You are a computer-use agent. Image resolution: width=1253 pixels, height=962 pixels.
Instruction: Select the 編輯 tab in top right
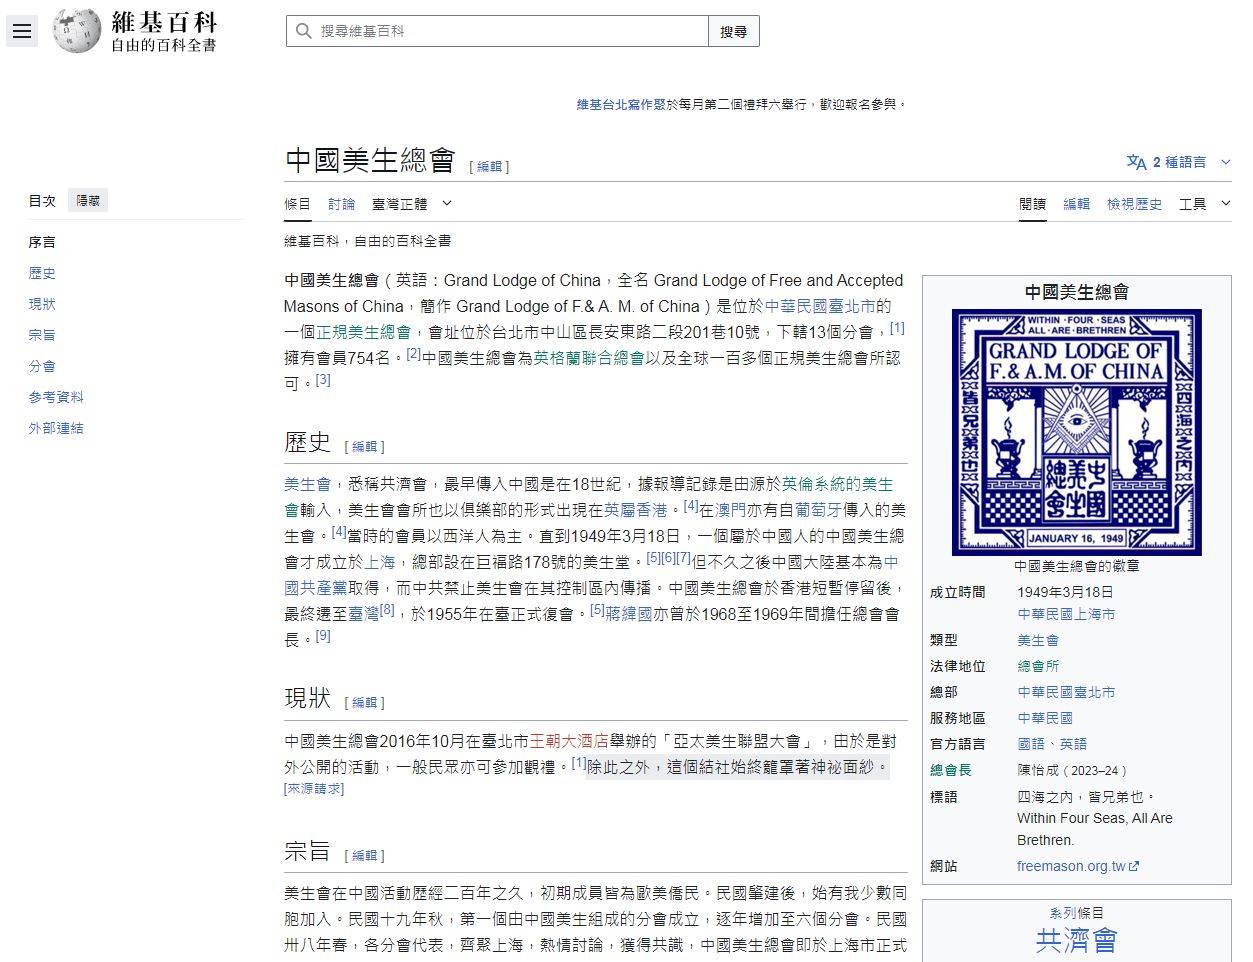(1076, 204)
